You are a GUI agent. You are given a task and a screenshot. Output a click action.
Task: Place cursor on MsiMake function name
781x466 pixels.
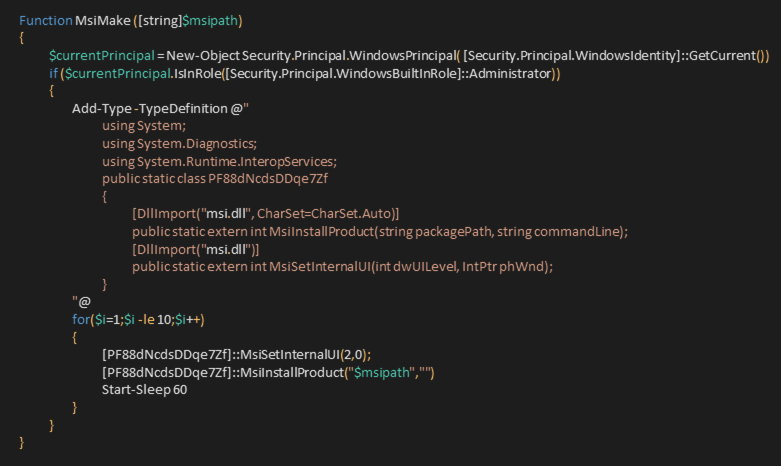[103, 20]
